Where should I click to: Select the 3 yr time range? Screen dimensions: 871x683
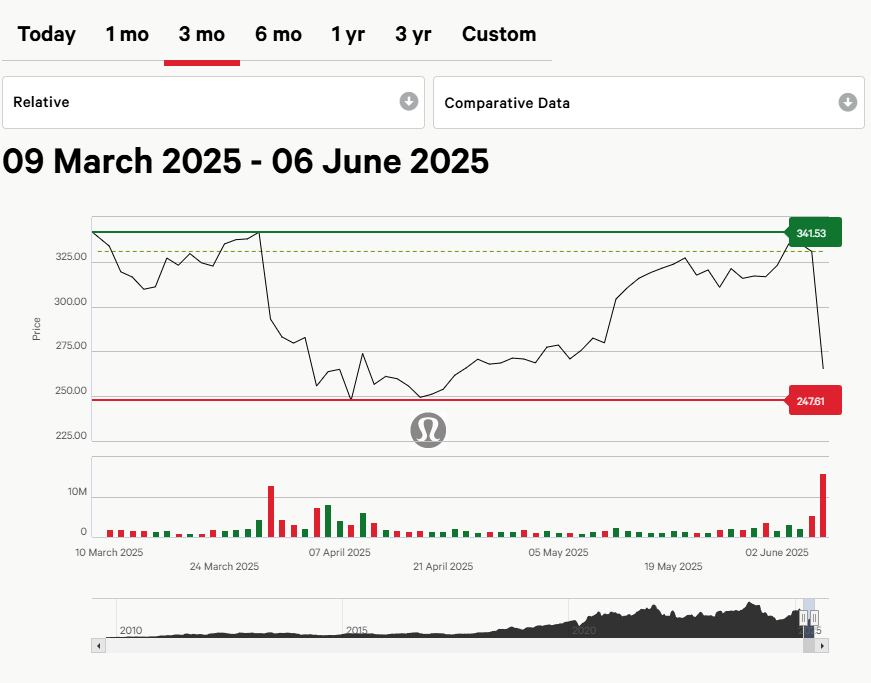tap(413, 34)
